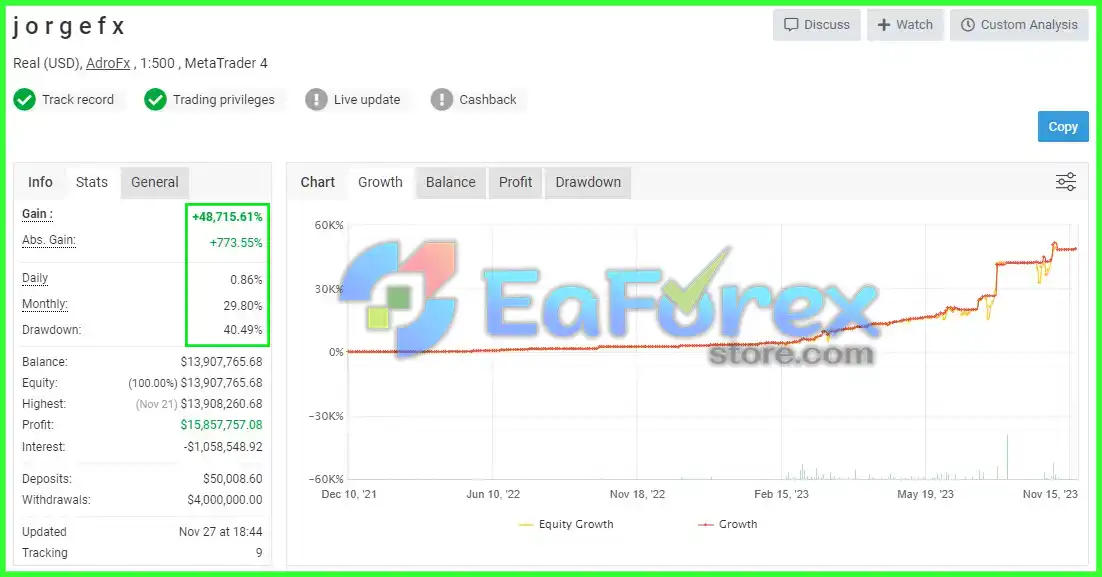
Task: Click the Cashback warning icon
Action: pos(441,100)
